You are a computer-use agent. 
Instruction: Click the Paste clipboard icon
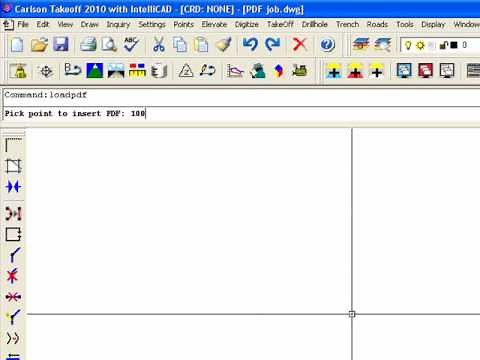tap(201, 45)
